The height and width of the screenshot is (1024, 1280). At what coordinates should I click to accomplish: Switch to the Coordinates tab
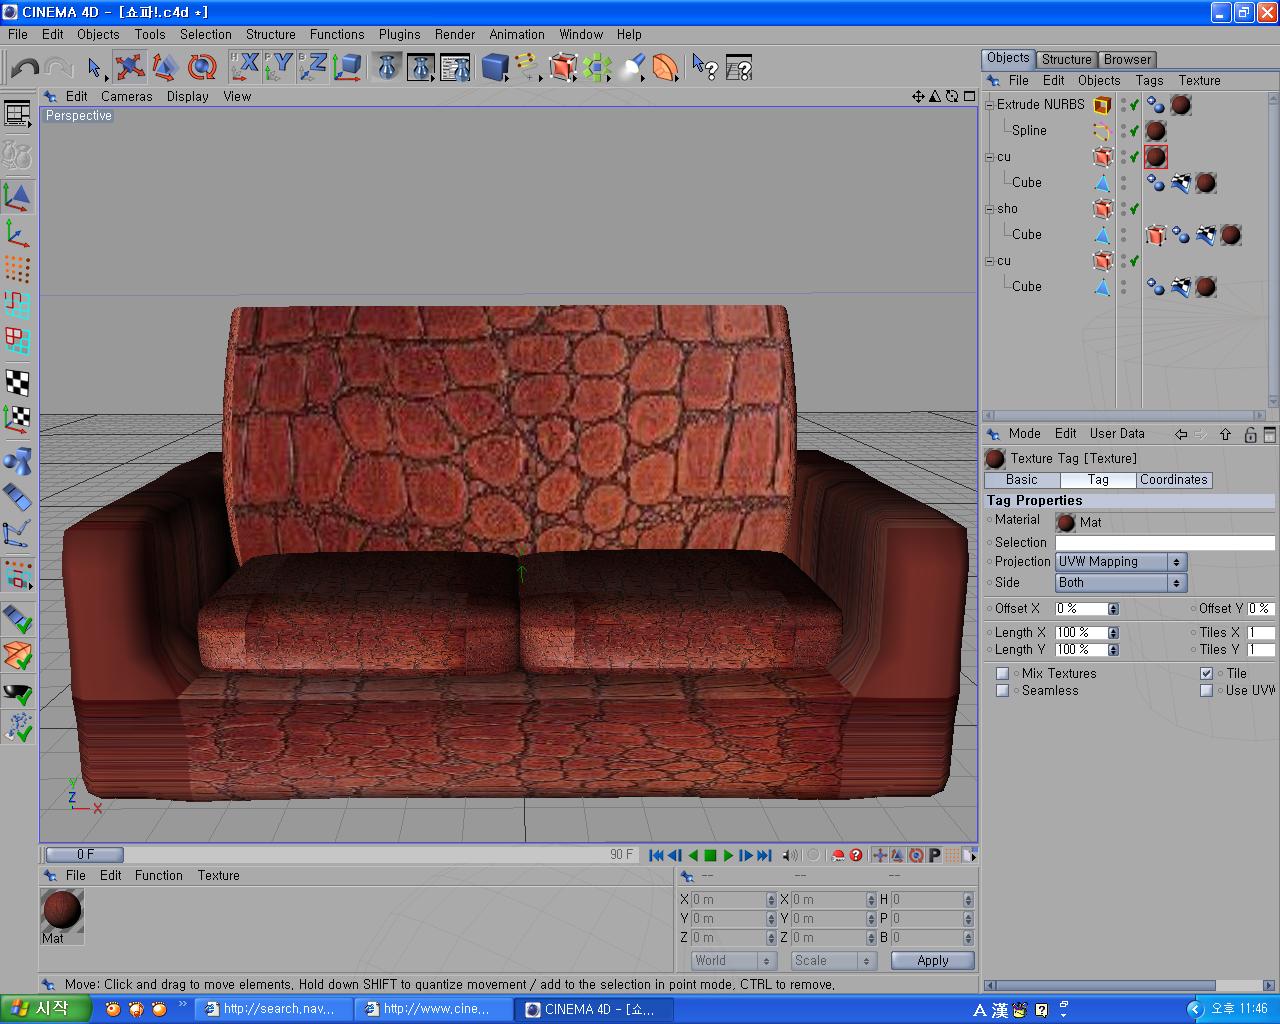click(x=1173, y=480)
